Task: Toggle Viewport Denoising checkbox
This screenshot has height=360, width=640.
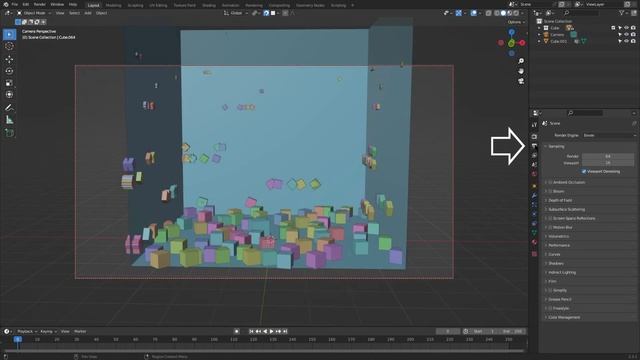Action: (584, 171)
